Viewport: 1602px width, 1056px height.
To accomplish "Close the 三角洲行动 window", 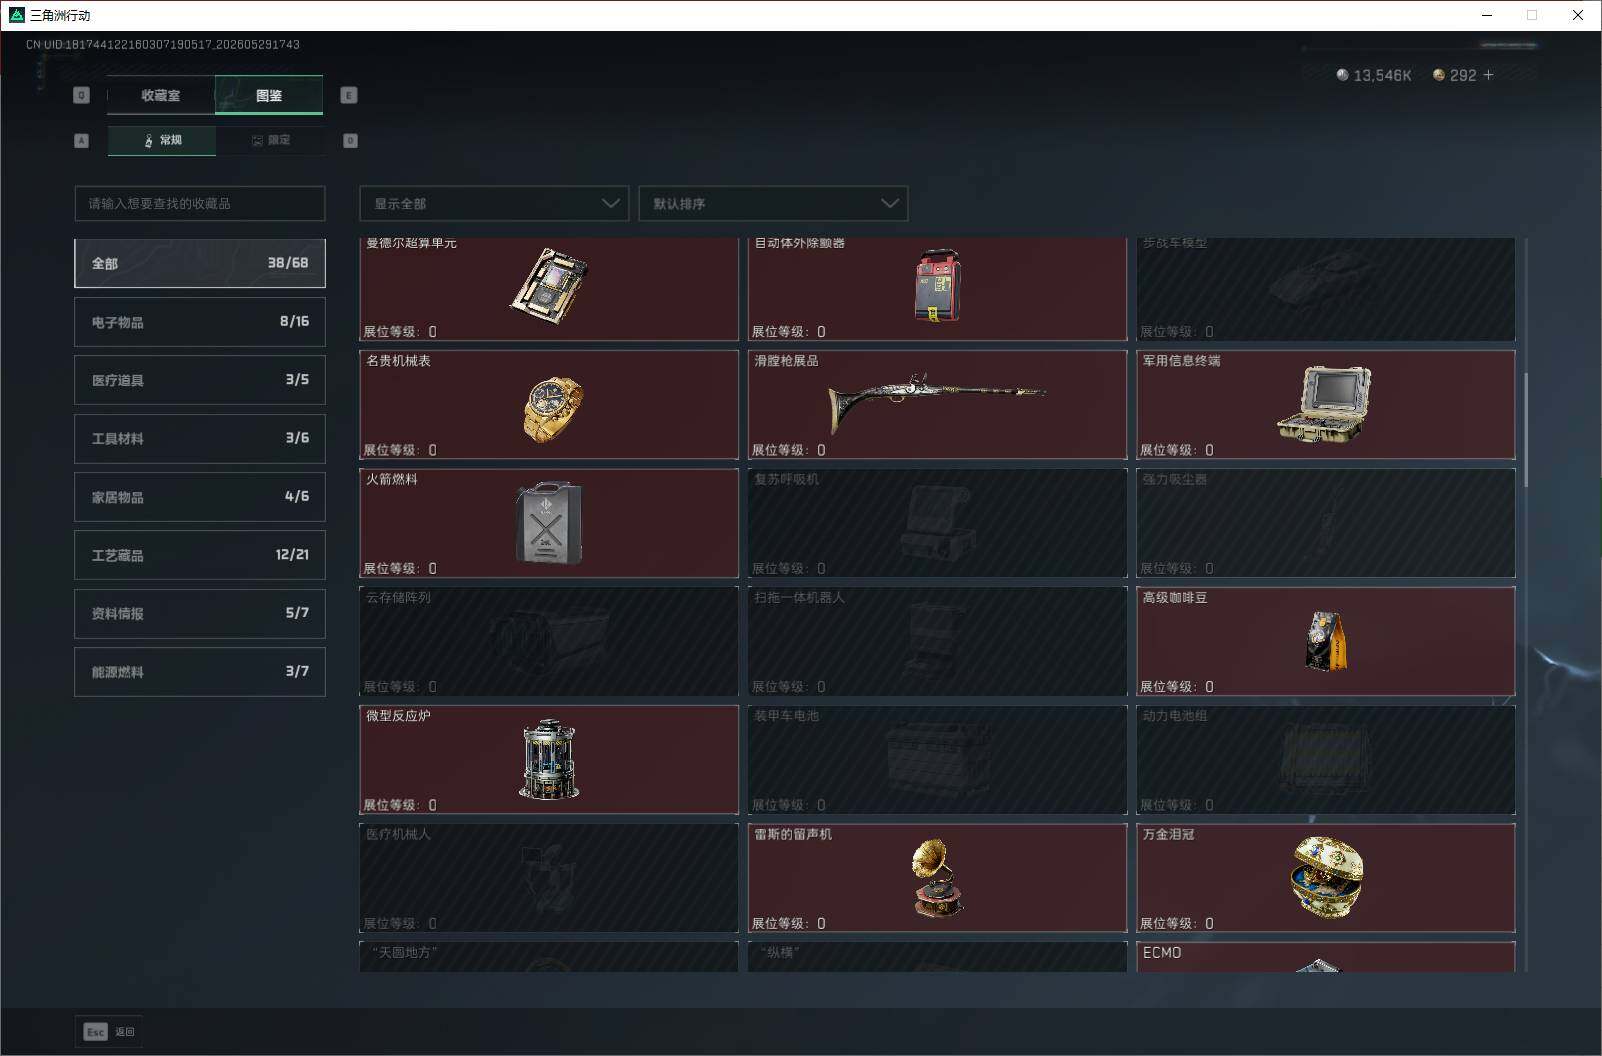I will pyautogui.click(x=1578, y=15).
